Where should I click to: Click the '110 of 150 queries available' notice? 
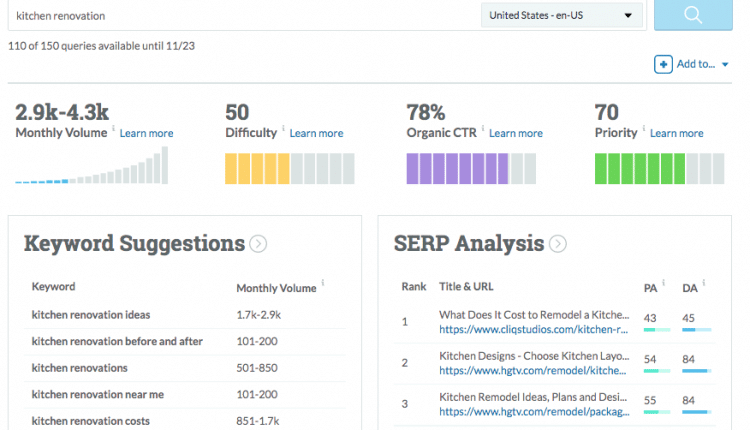click(101, 46)
